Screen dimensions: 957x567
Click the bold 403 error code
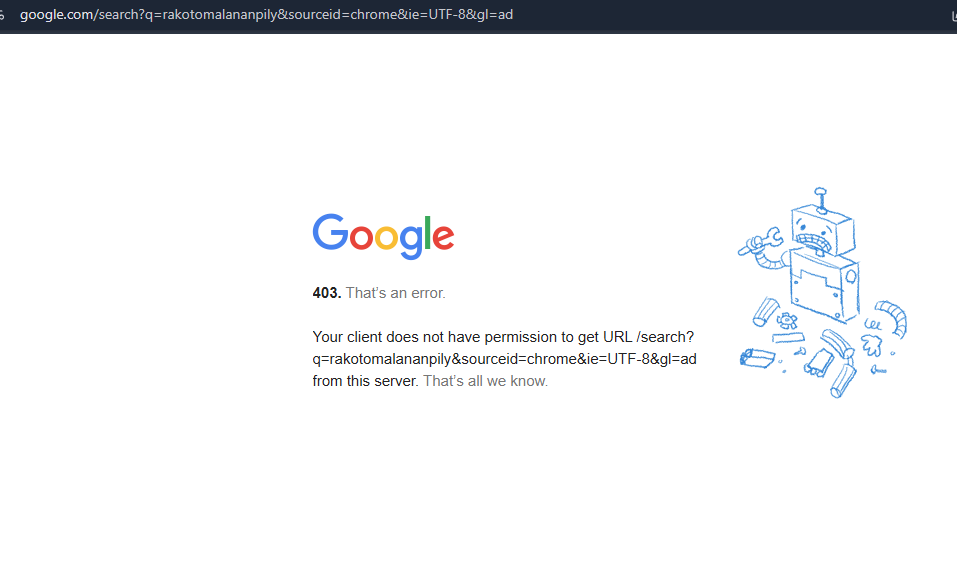click(327, 293)
